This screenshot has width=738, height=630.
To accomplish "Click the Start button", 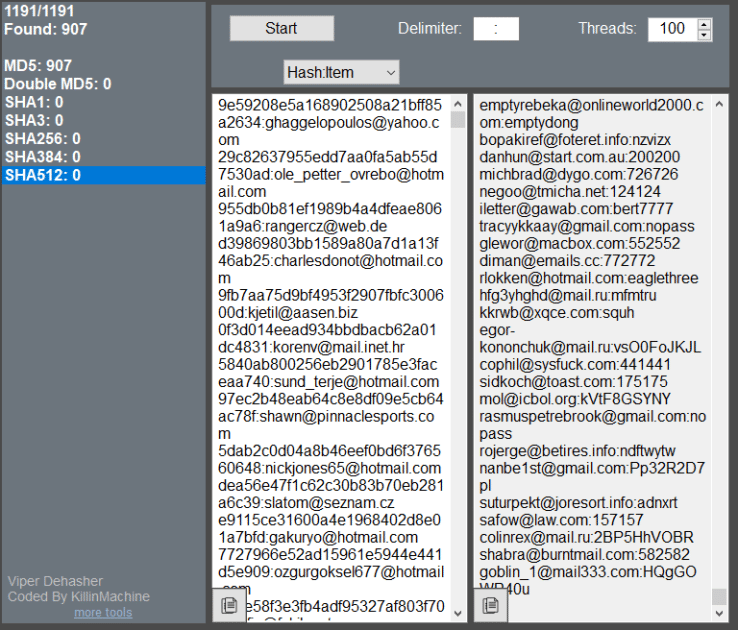I will (281, 28).
